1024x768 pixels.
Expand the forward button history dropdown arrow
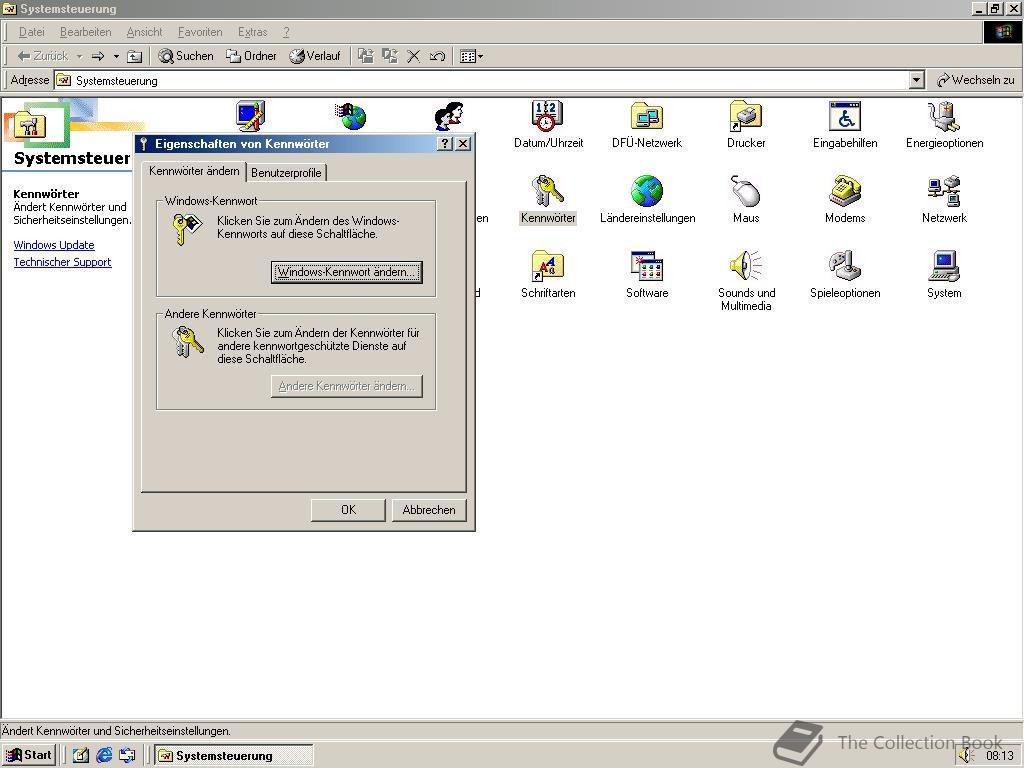point(116,56)
